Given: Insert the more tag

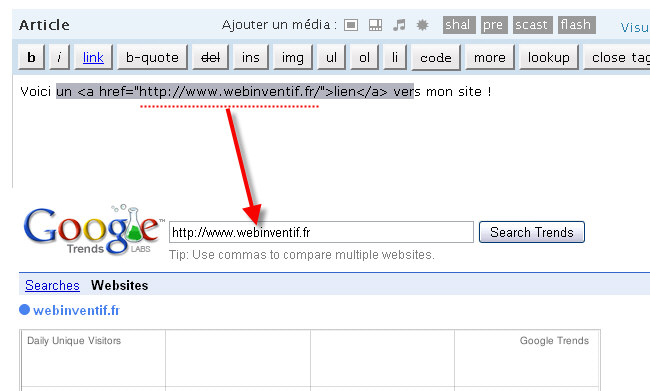Looking at the screenshot, I should (x=490, y=57).
